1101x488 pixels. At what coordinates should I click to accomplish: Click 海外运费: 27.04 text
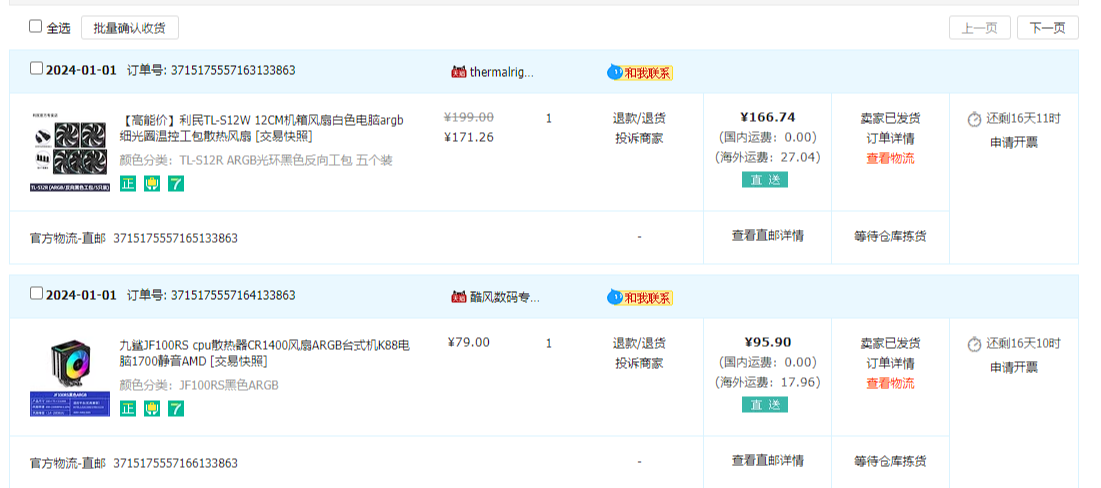click(x=767, y=157)
